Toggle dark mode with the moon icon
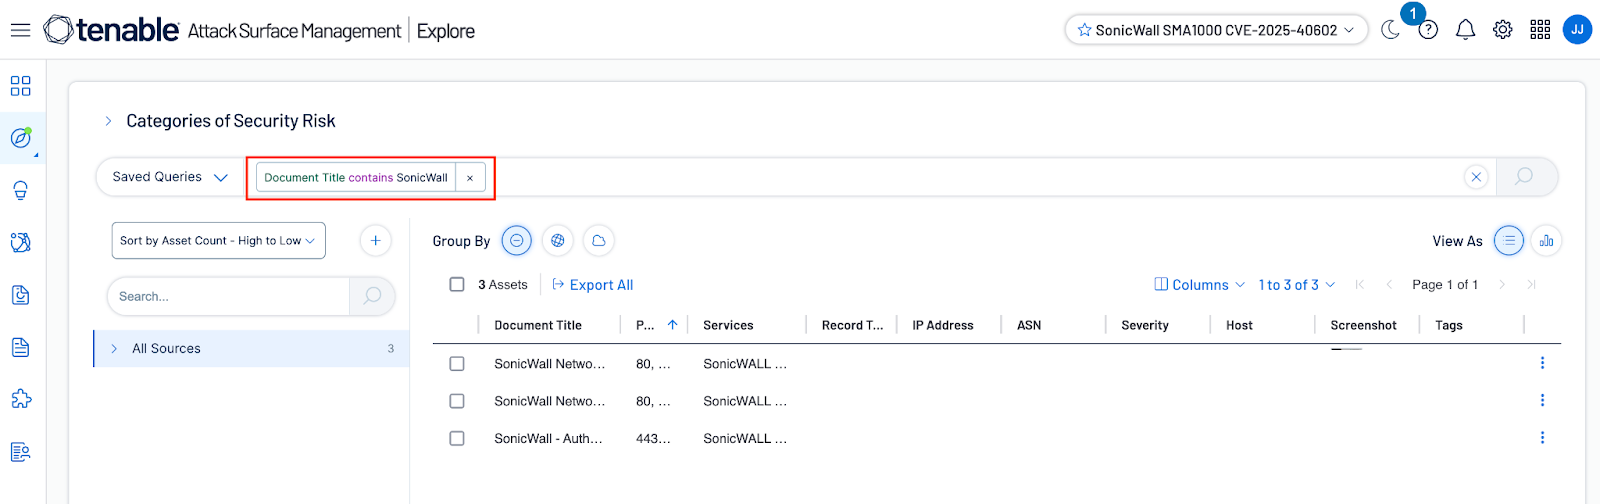Viewport: 1600px width, 504px height. (x=1390, y=30)
